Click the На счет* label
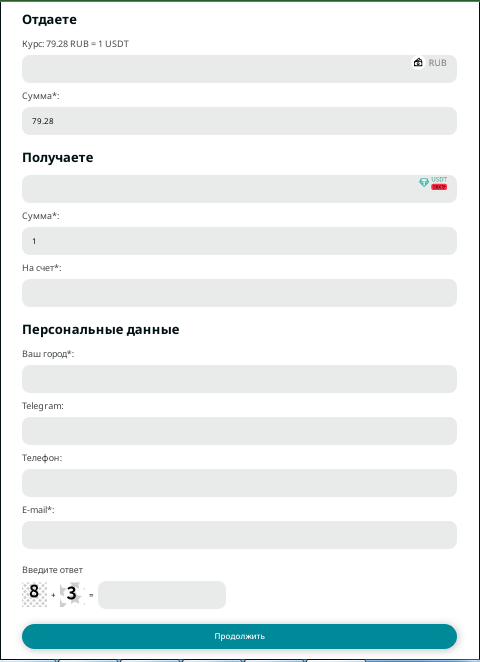The width and height of the screenshot is (480, 662). coord(42,268)
